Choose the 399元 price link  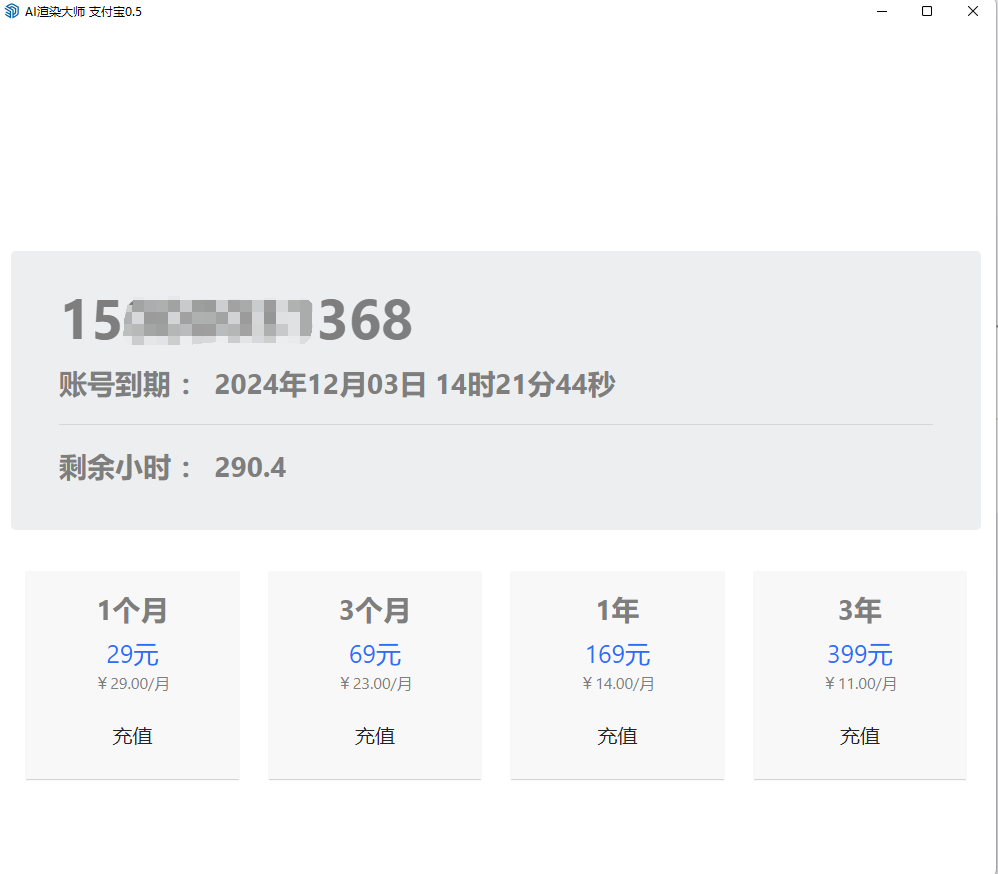tap(859, 655)
